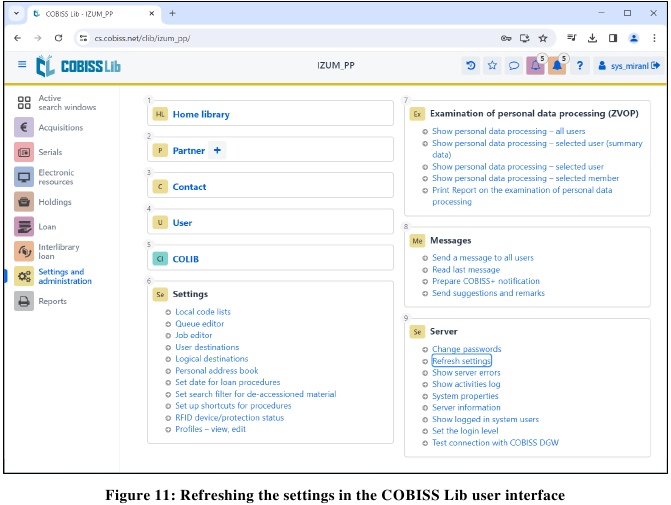The image size is (671, 505).
Task: Click the Active search windows sidebar icon
Action: click(x=24, y=103)
